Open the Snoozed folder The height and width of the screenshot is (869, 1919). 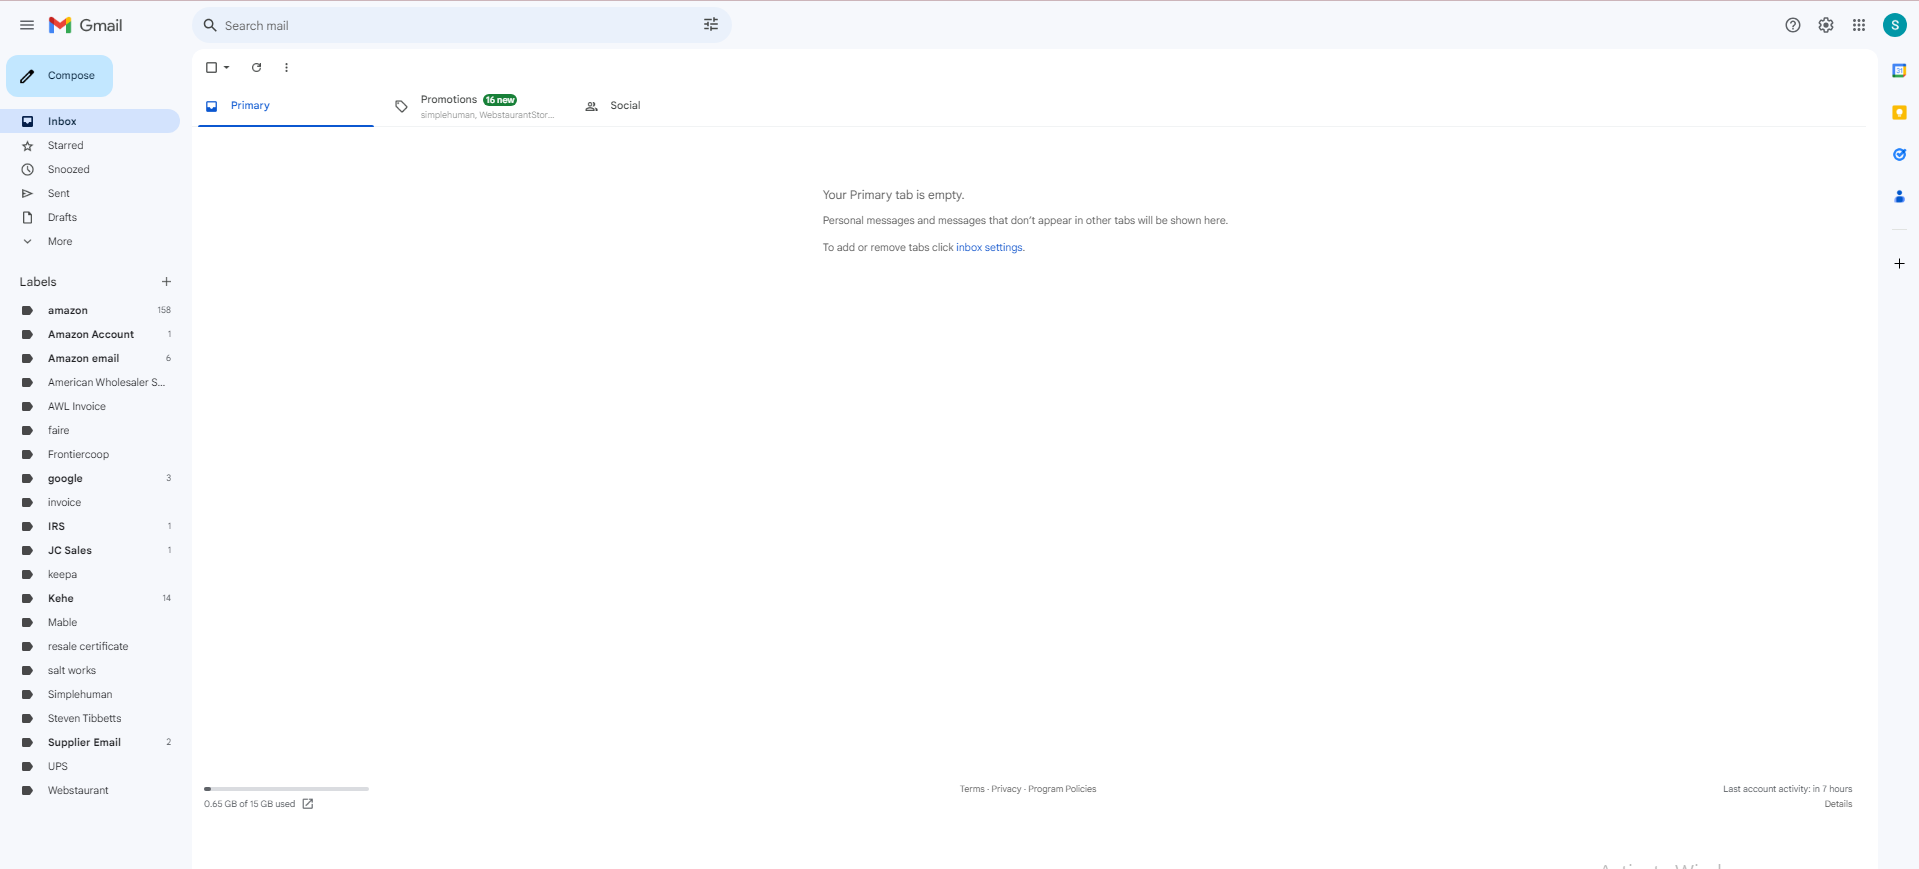(x=90, y=169)
